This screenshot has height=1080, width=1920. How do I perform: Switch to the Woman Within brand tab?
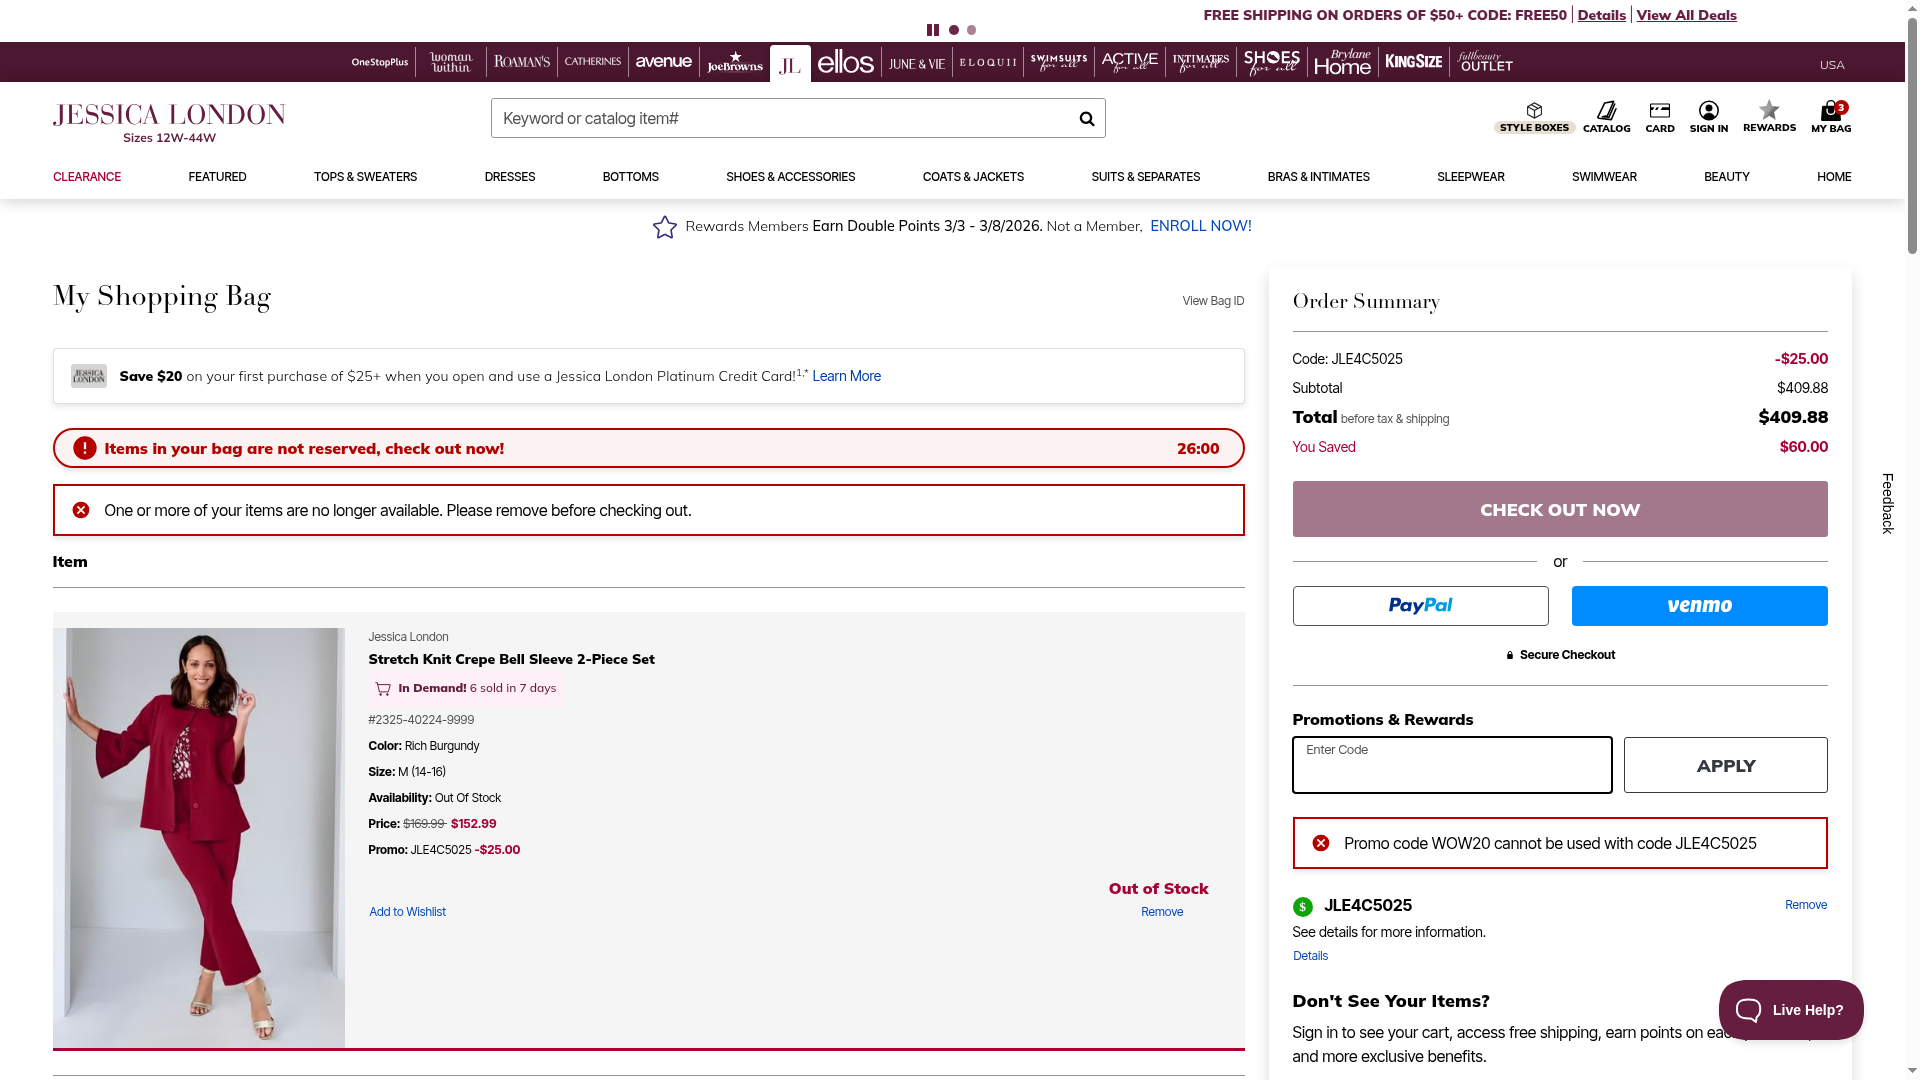coord(451,63)
